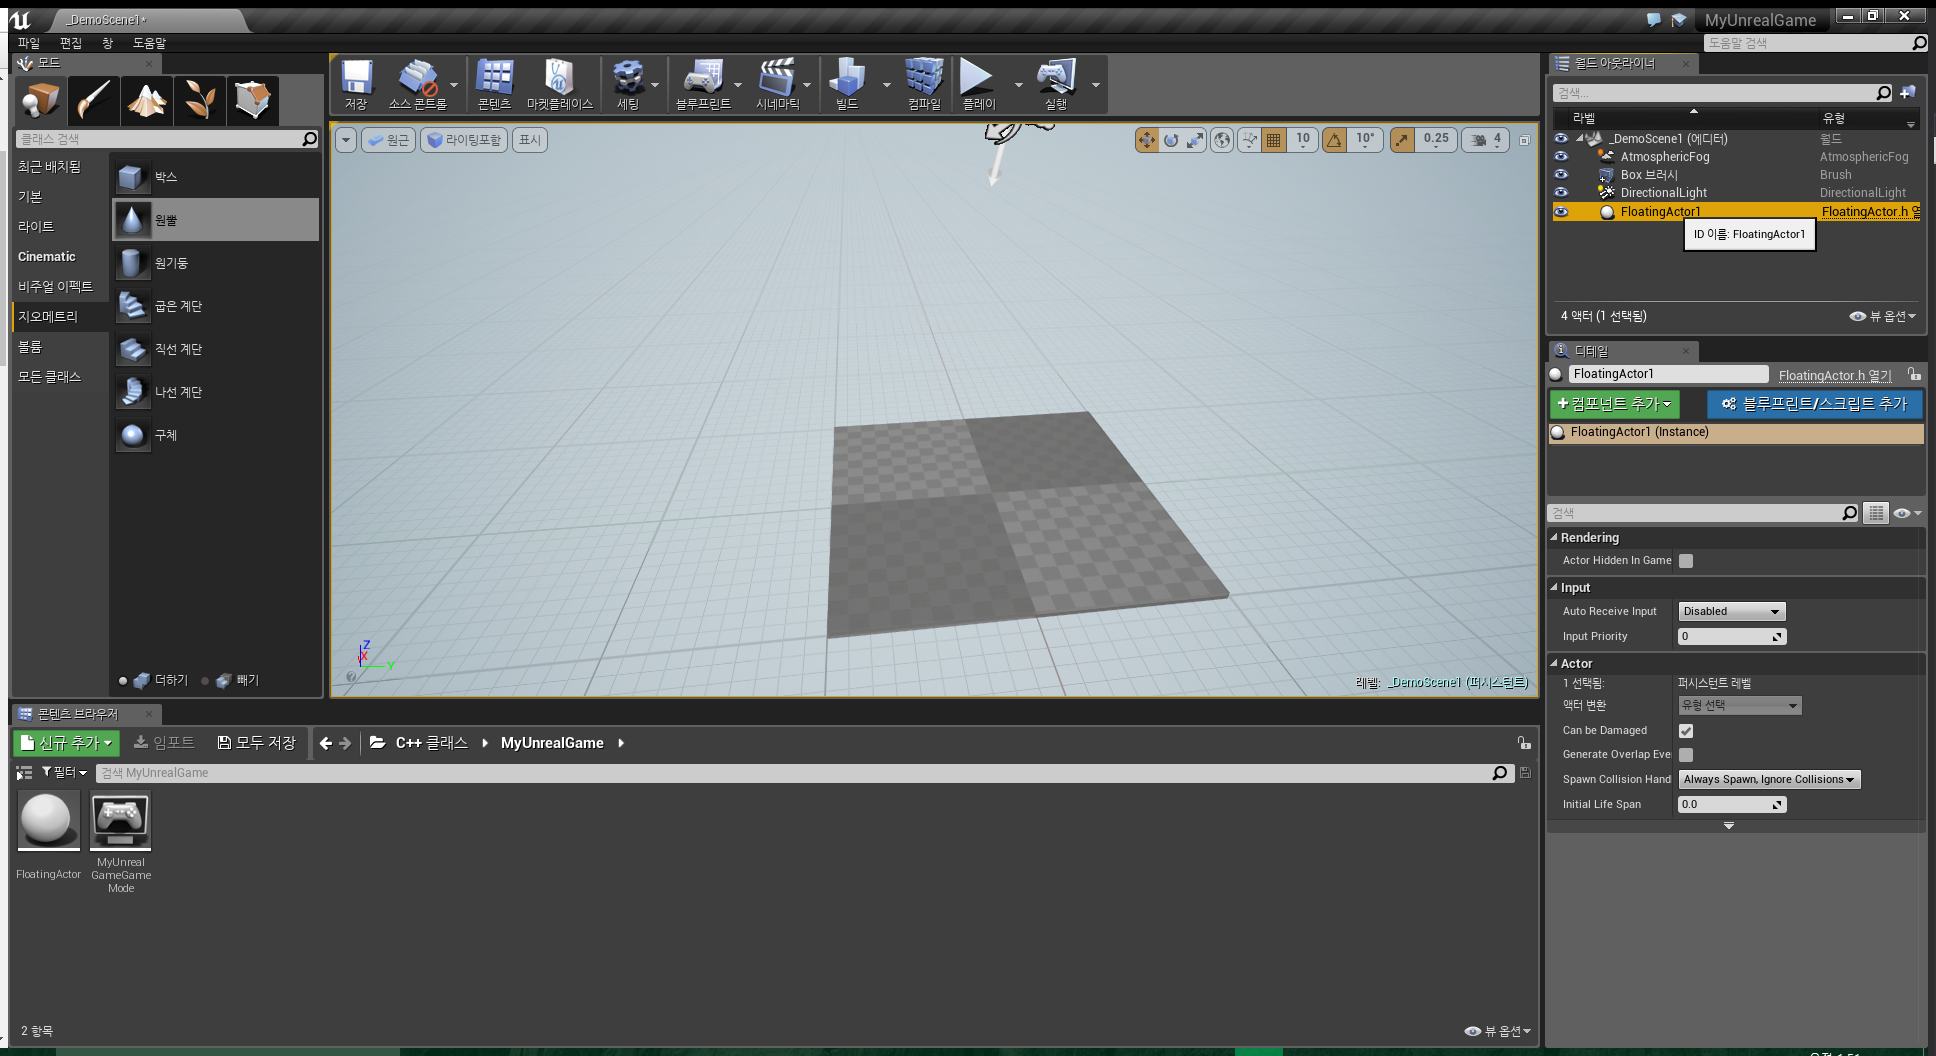Select the Paint mode brush icon
This screenshot has height=1056, width=1936.
(94, 100)
